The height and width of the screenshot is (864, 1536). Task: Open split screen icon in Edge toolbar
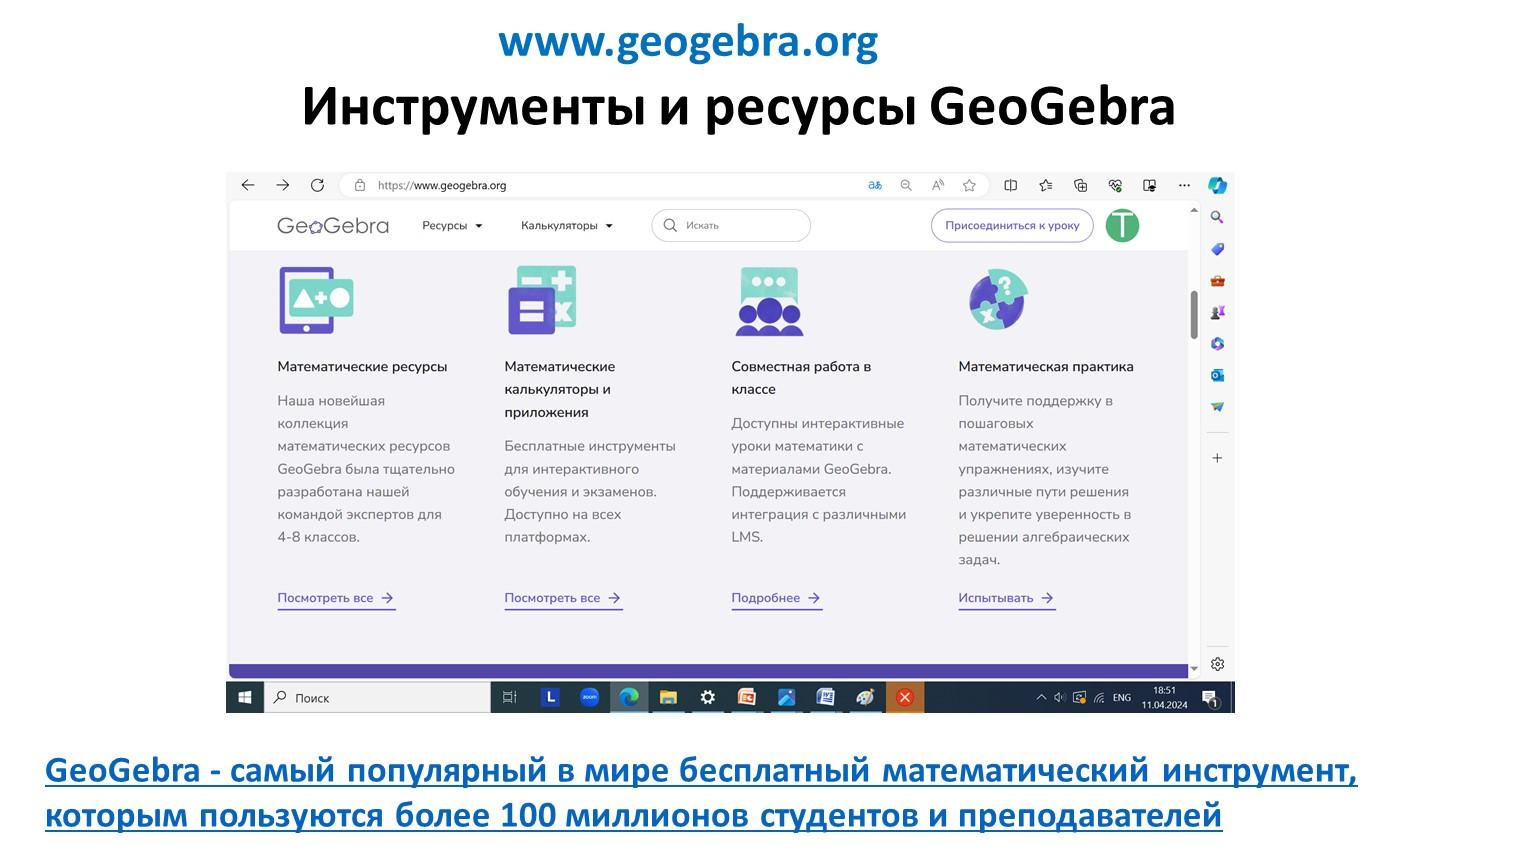click(1011, 185)
